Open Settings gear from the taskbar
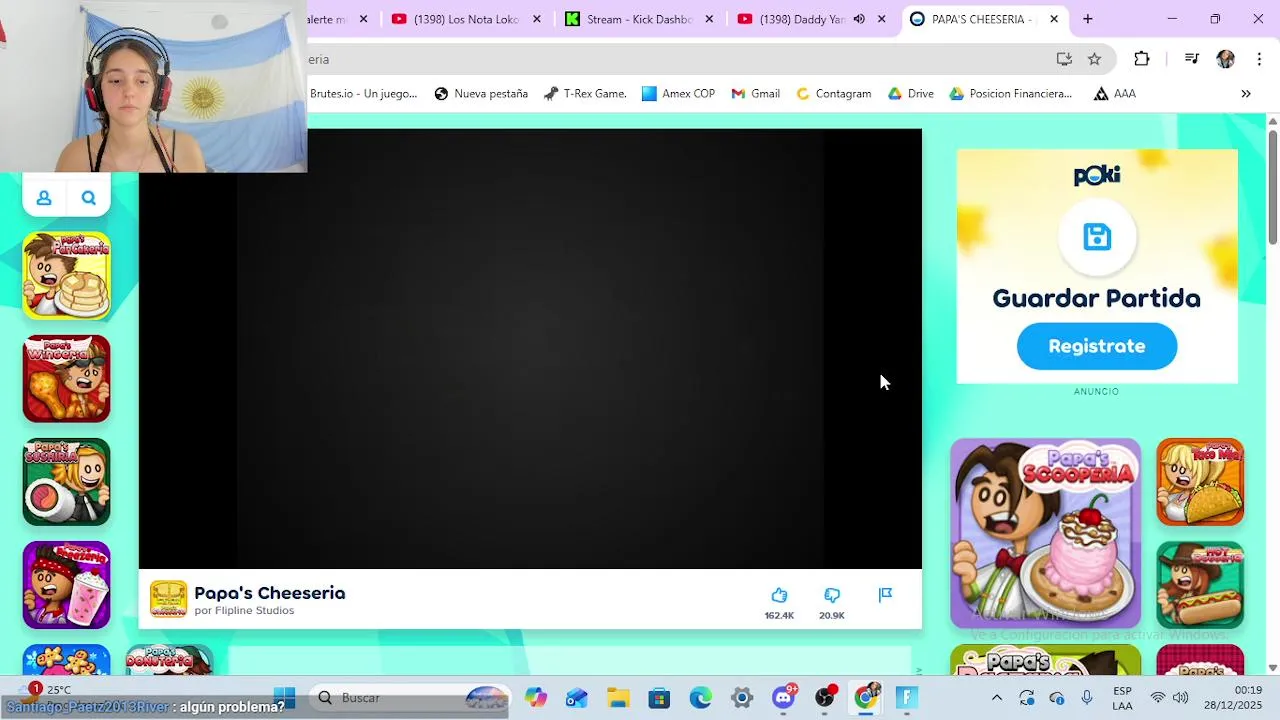Screen dimensions: 1280x720 tap(741, 697)
